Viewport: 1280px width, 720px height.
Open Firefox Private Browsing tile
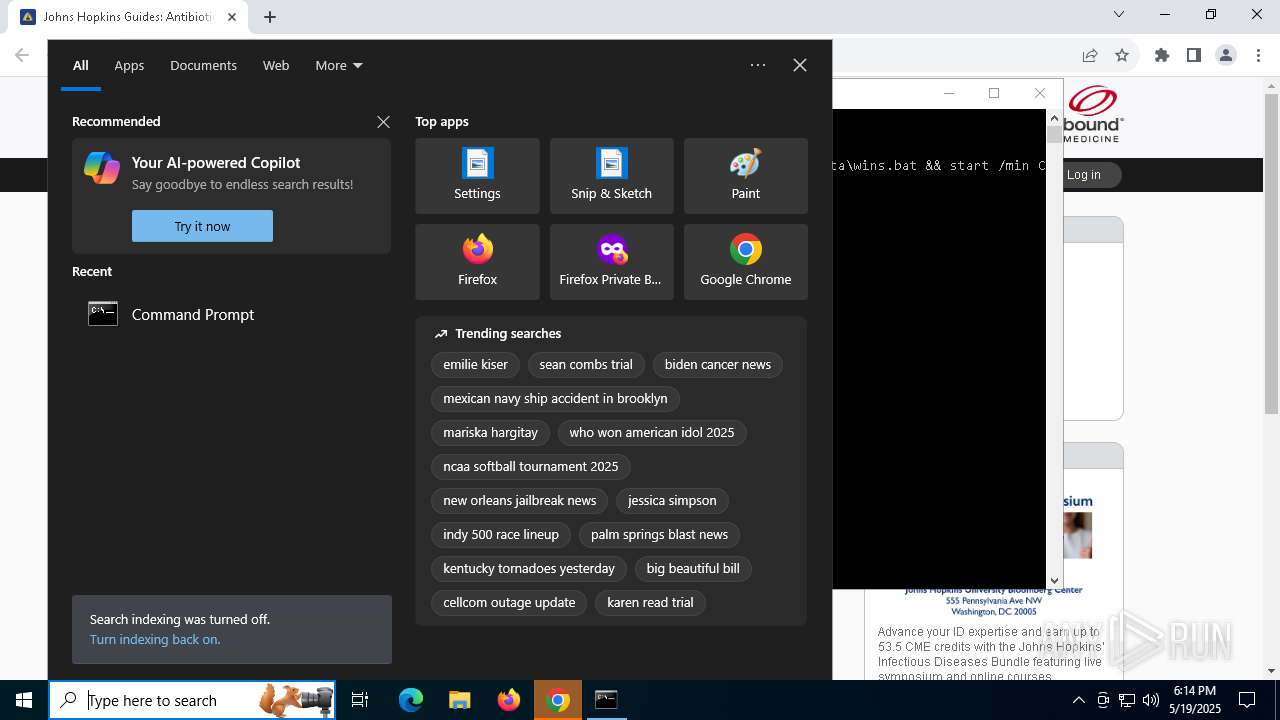point(611,262)
